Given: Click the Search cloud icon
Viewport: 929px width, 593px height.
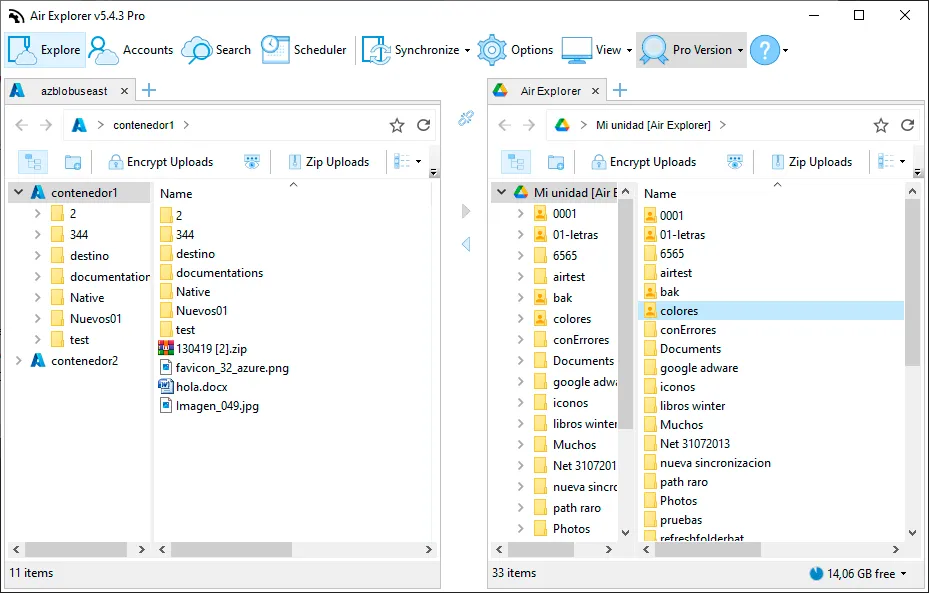Looking at the screenshot, I should tap(196, 50).
